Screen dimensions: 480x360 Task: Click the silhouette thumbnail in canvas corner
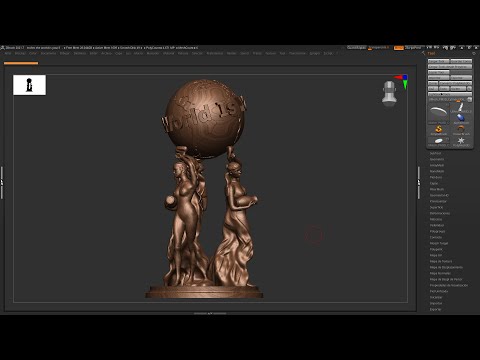point(29,85)
